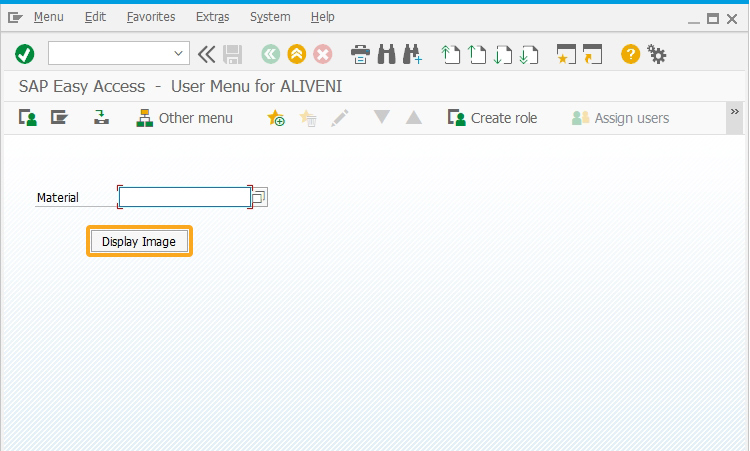The height and width of the screenshot is (451, 750).
Task: Open the Favorites menu
Action: point(151,17)
